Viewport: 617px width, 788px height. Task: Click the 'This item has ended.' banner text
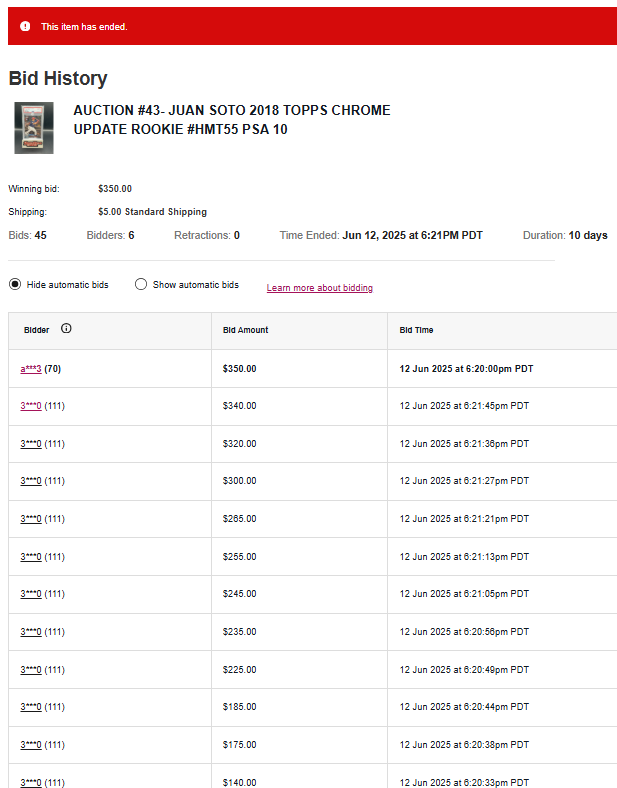pos(84,27)
